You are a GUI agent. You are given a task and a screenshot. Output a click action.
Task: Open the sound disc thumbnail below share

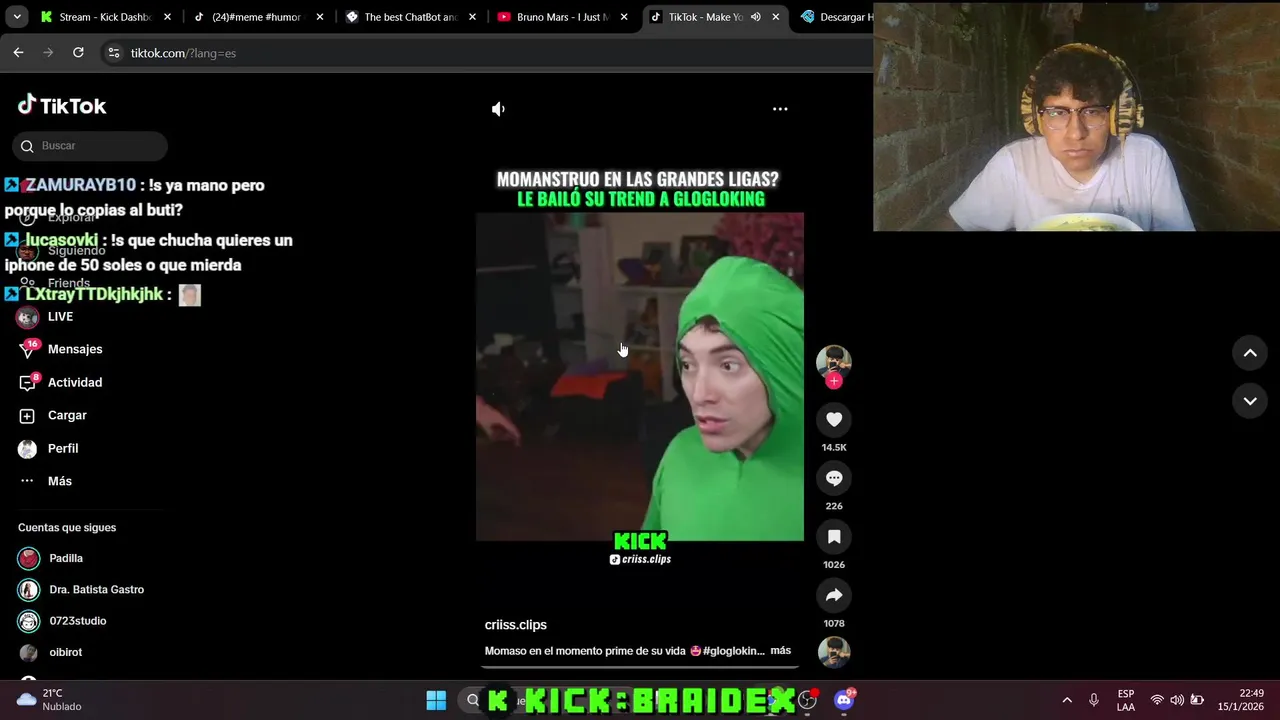point(834,652)
